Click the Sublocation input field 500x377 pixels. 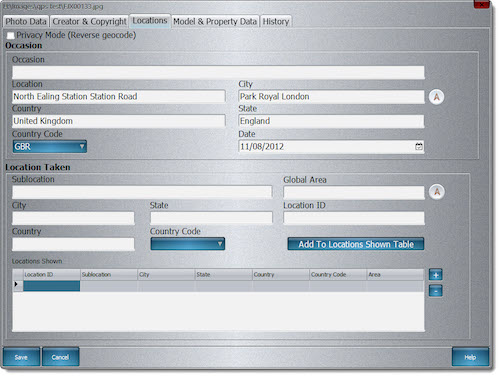[142, 192]
